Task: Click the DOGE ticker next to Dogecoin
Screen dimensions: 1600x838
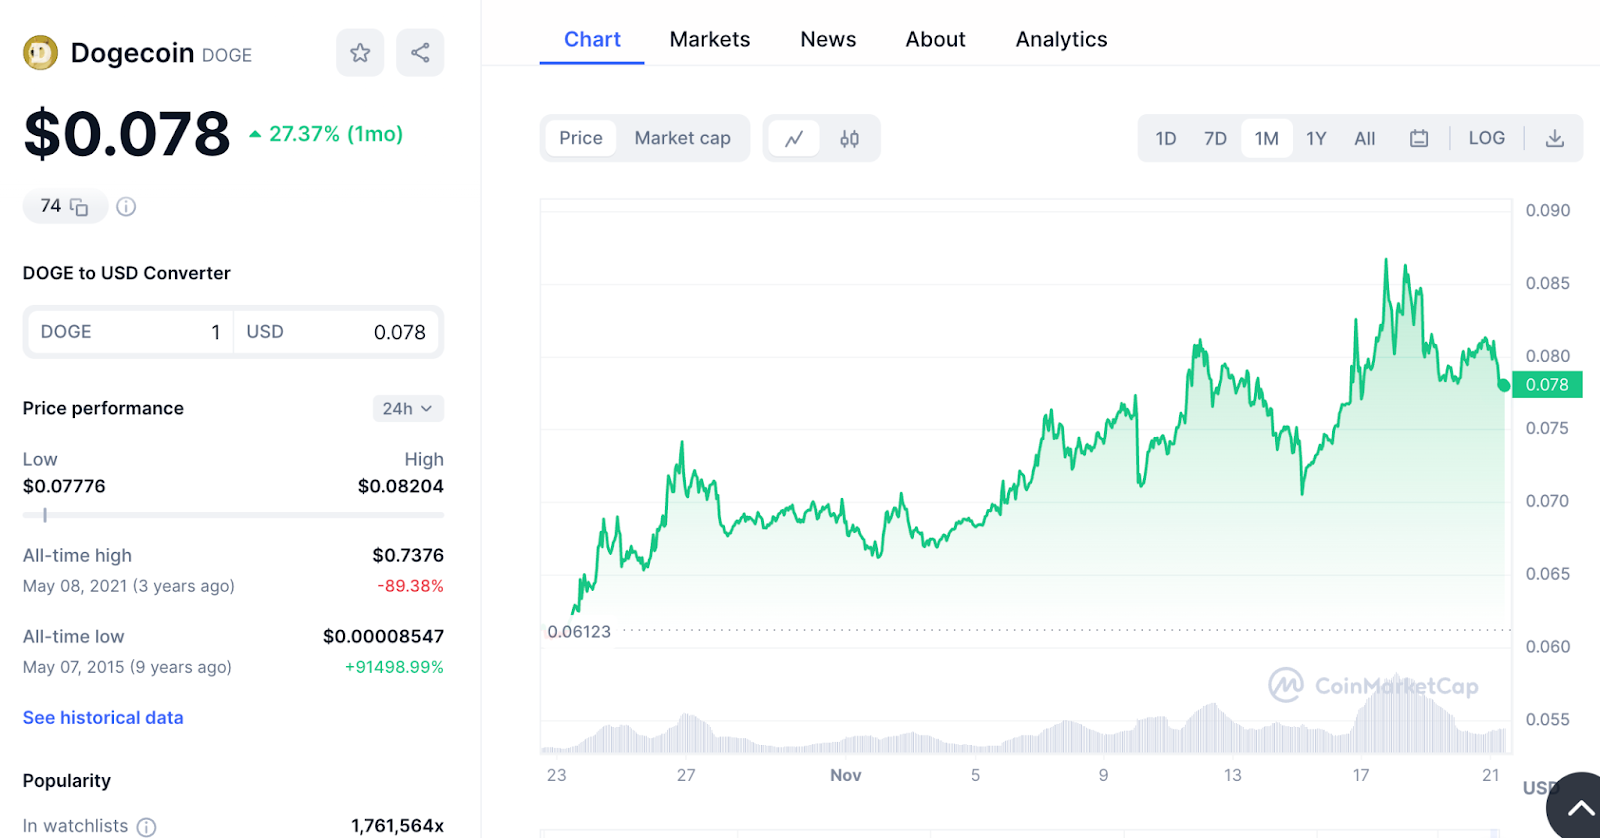Action: (x=227, y=55)
